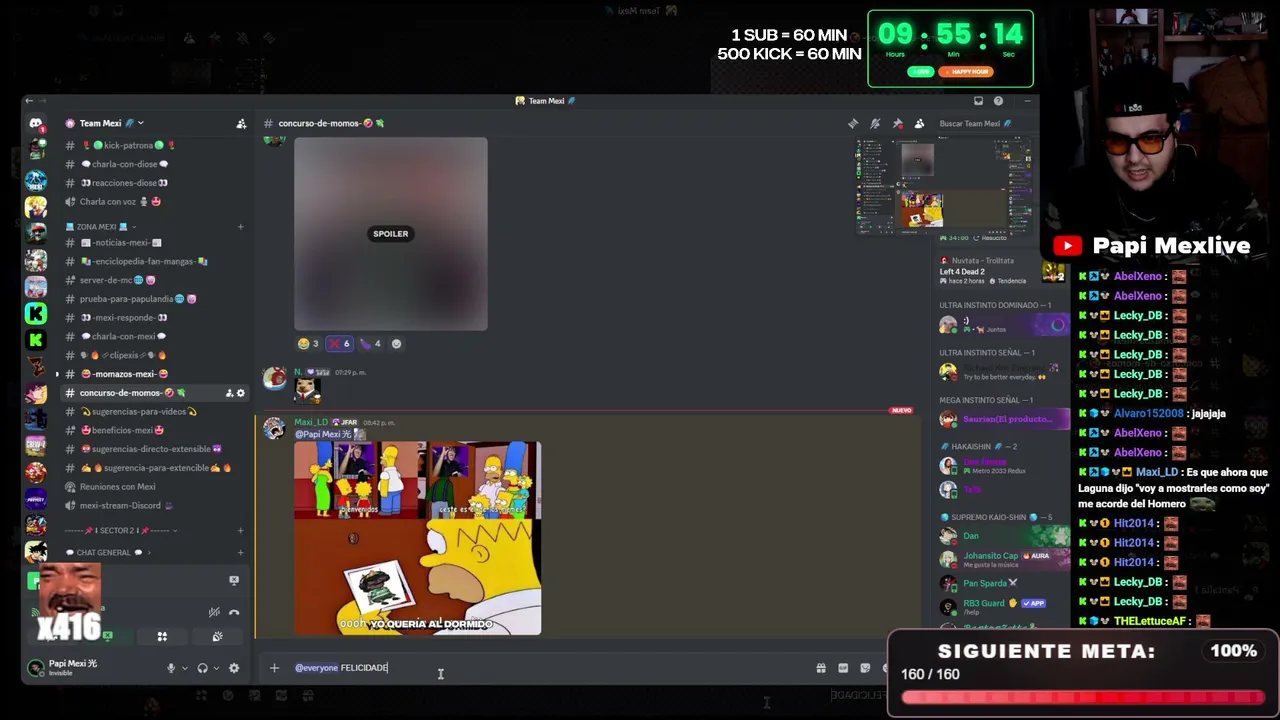
Task: Expand the CHAT GENERAL category
Action: [x=108, y=552]
